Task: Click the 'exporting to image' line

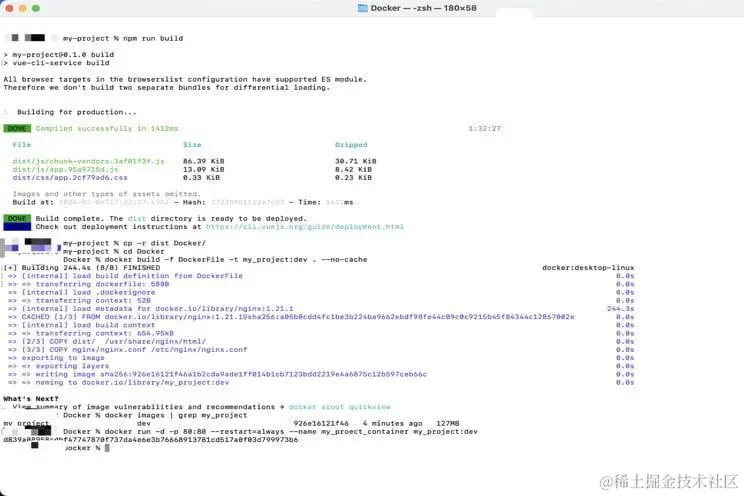Action: [x=63, y=358]
